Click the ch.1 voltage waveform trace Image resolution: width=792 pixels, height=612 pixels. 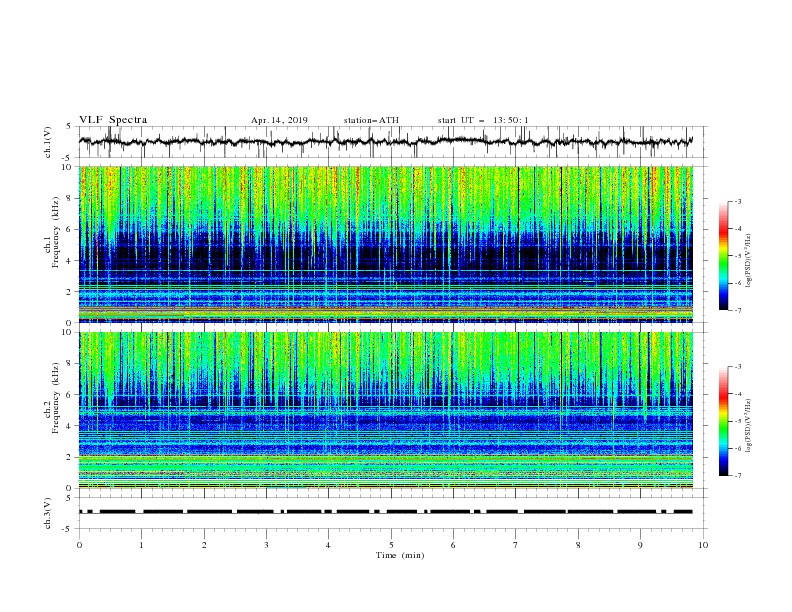coord(386,142)
